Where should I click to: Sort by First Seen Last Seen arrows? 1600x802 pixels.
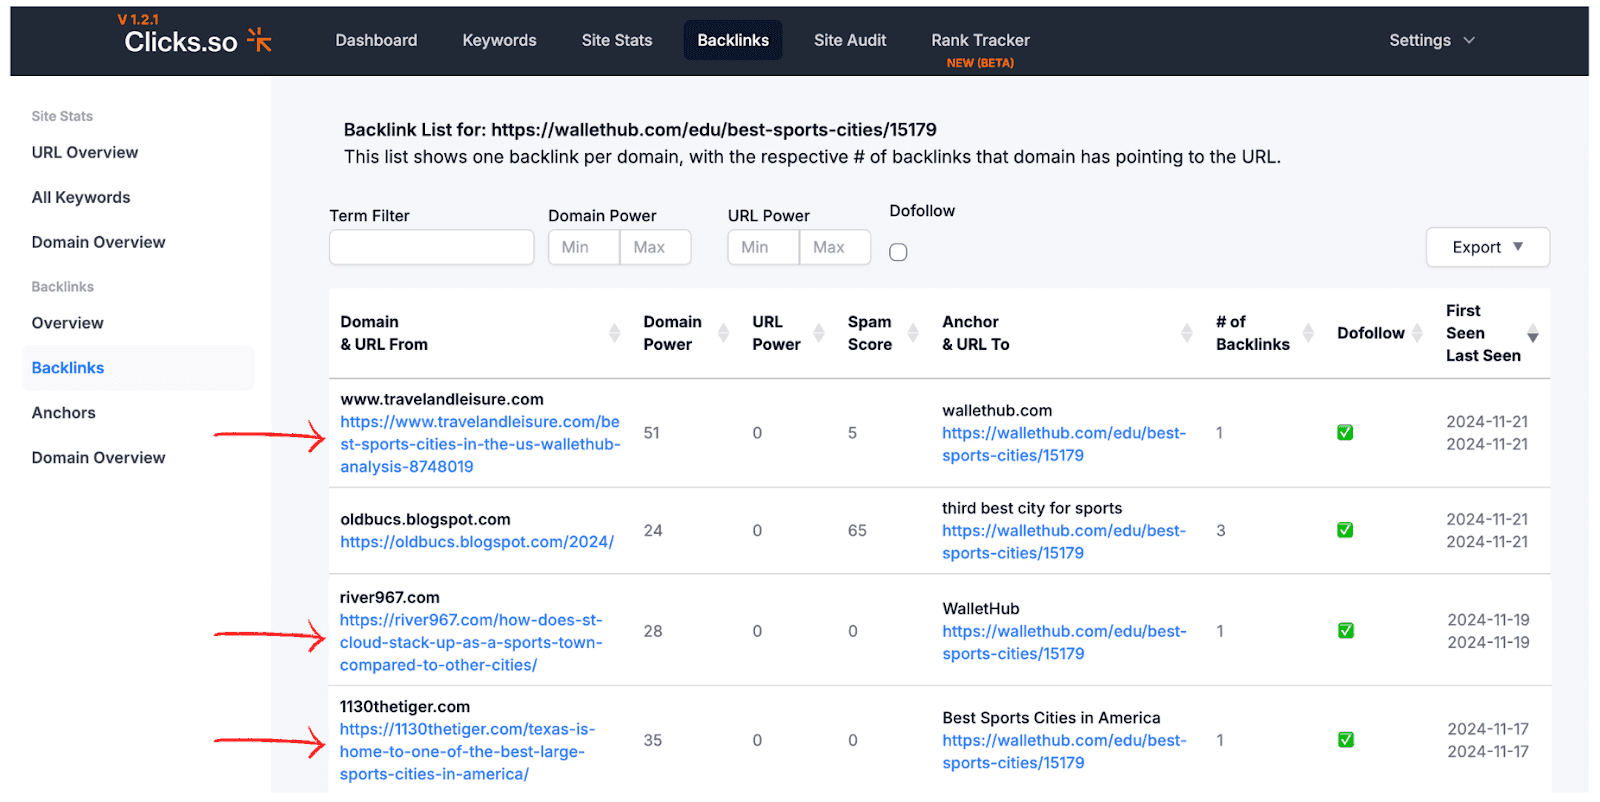pos(1532,334)
